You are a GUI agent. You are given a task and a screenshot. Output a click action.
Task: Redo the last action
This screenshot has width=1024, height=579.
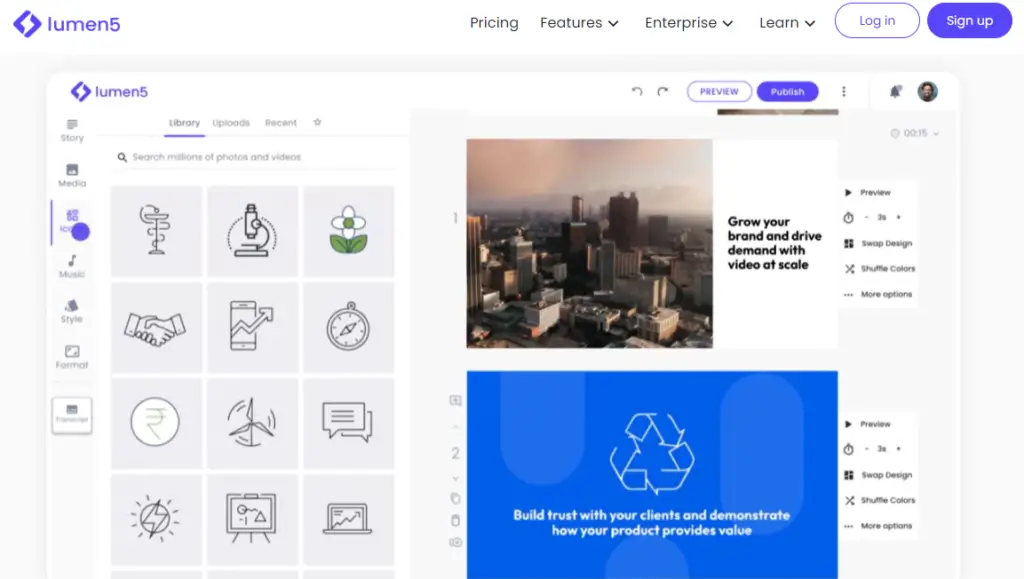click(x=663, y=91)
